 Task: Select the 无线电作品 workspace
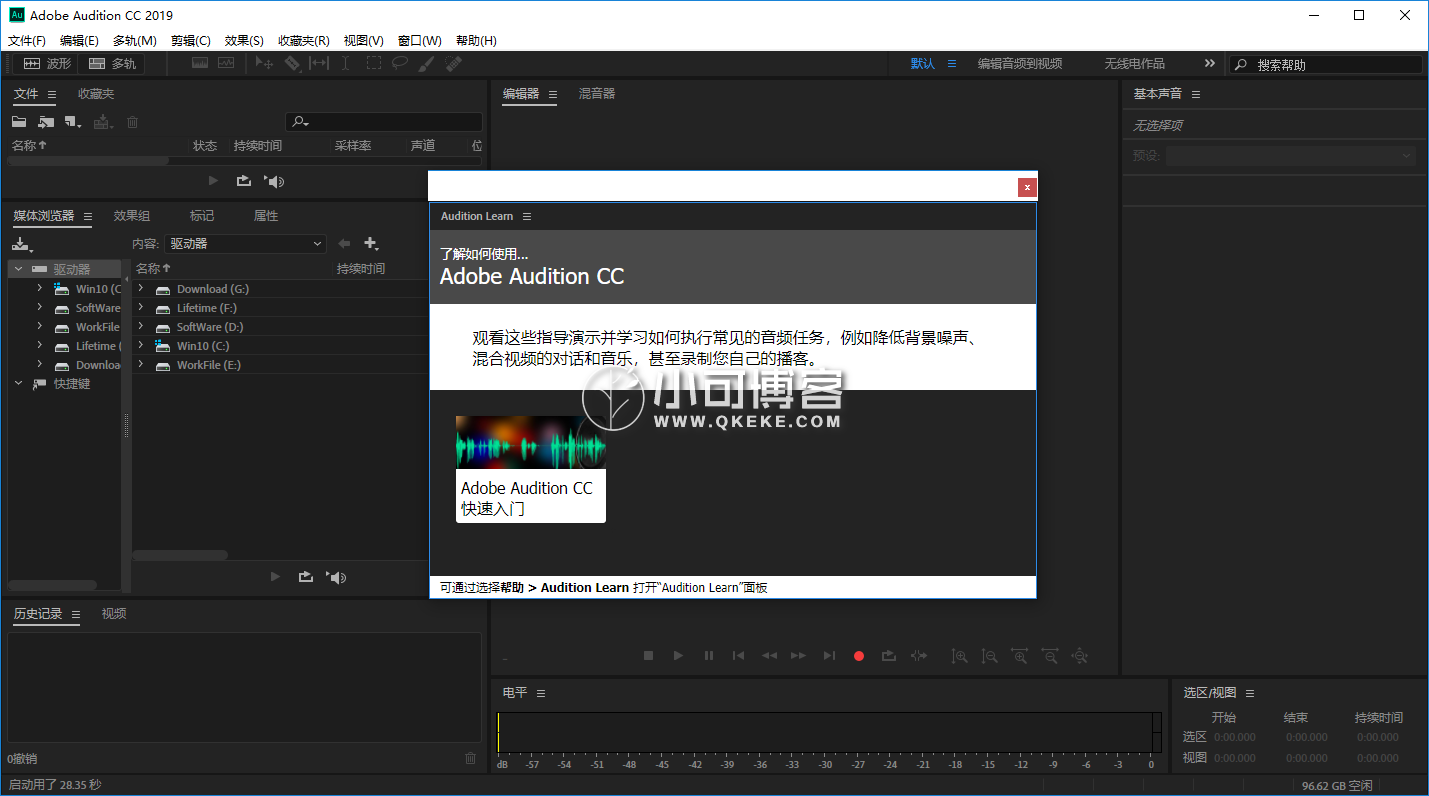(x=1135, y=64)
